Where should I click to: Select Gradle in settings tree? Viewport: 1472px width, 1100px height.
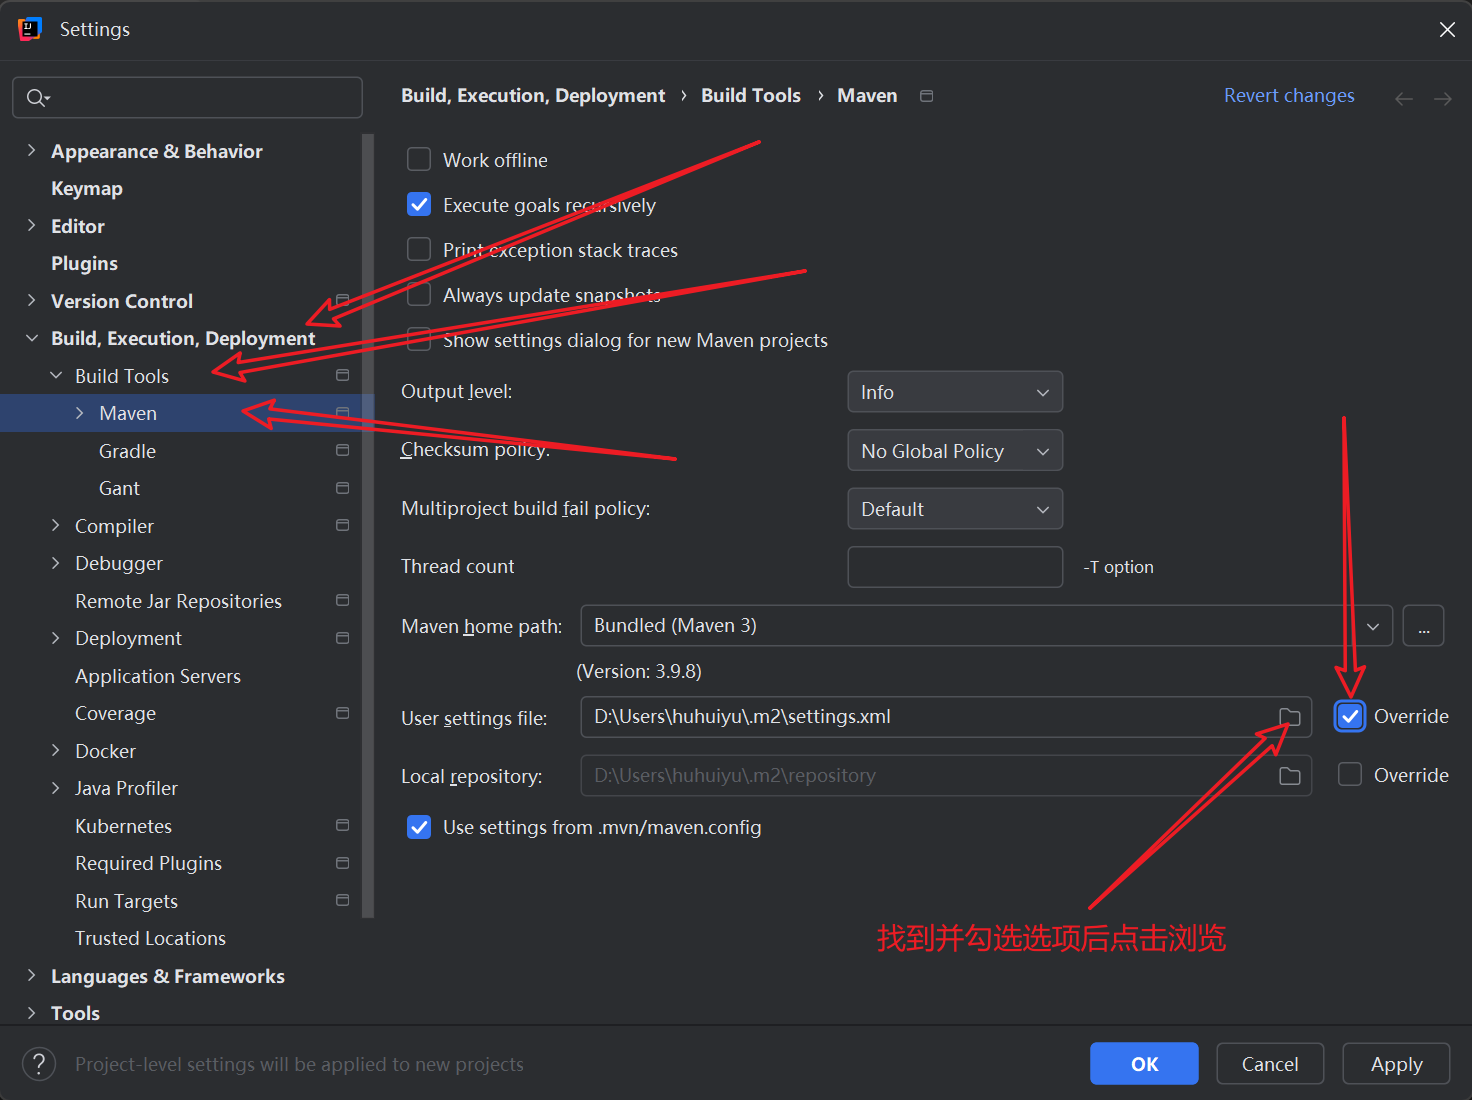127,451
